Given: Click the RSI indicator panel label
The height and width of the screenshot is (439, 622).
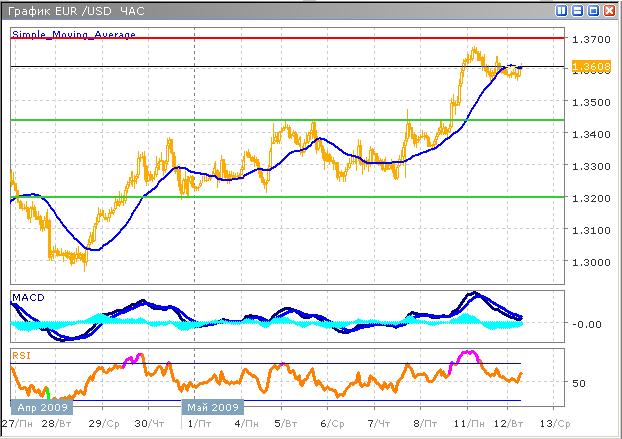Looking at the screenshot, I should (x=23, y=354).
